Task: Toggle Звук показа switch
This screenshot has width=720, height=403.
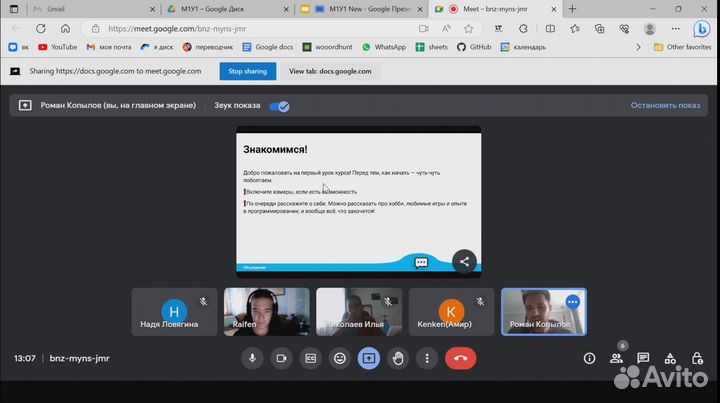Action: (279, 106)
